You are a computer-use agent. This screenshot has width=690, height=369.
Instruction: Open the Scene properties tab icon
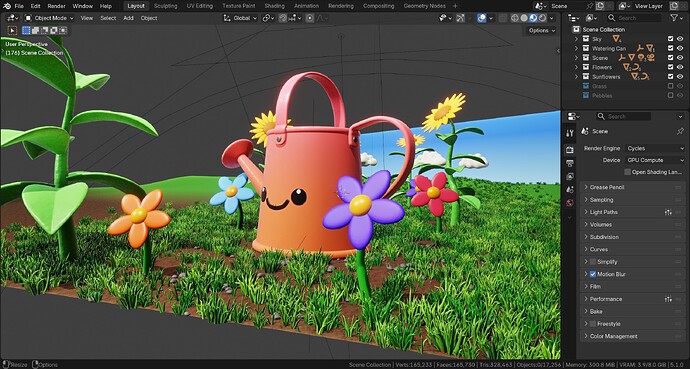570,190
